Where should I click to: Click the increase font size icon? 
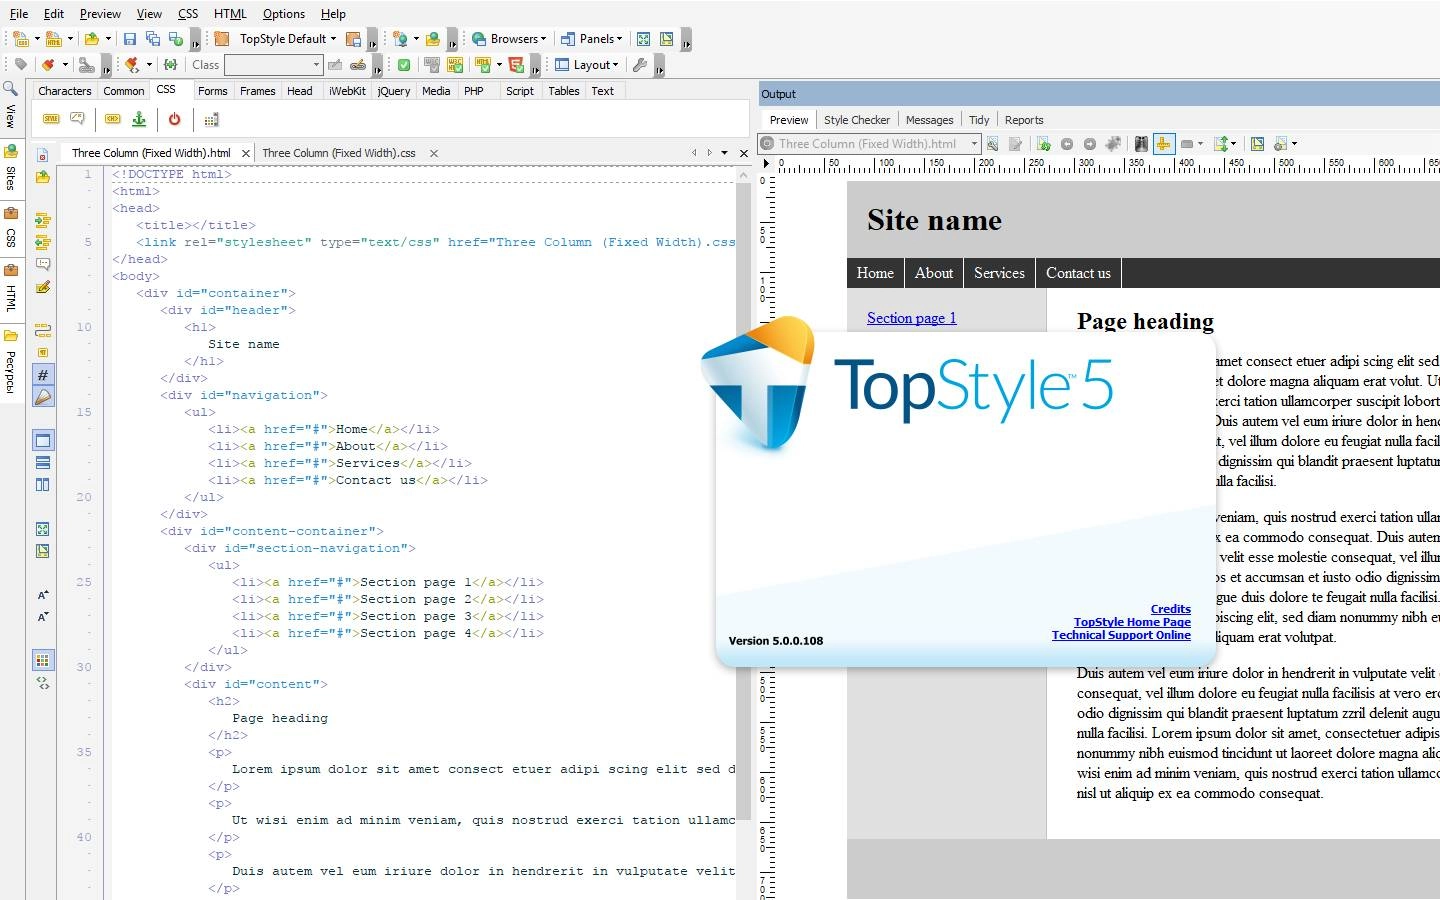coord(43,595)
